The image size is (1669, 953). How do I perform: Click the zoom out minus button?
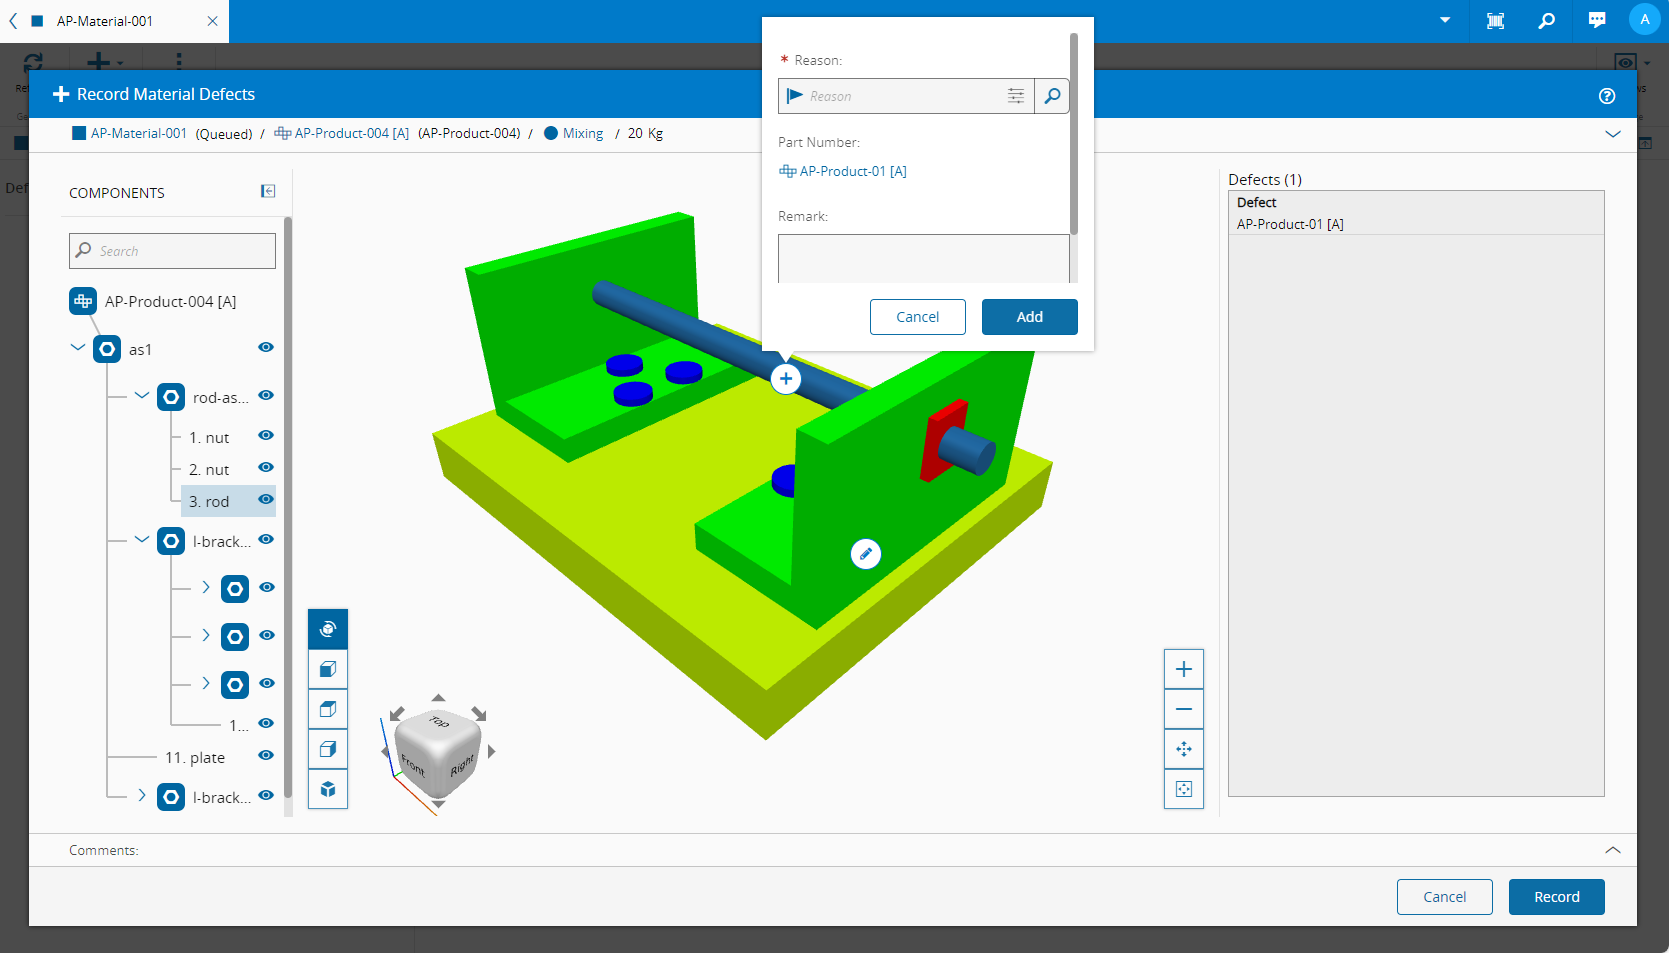pos(1184,709)
